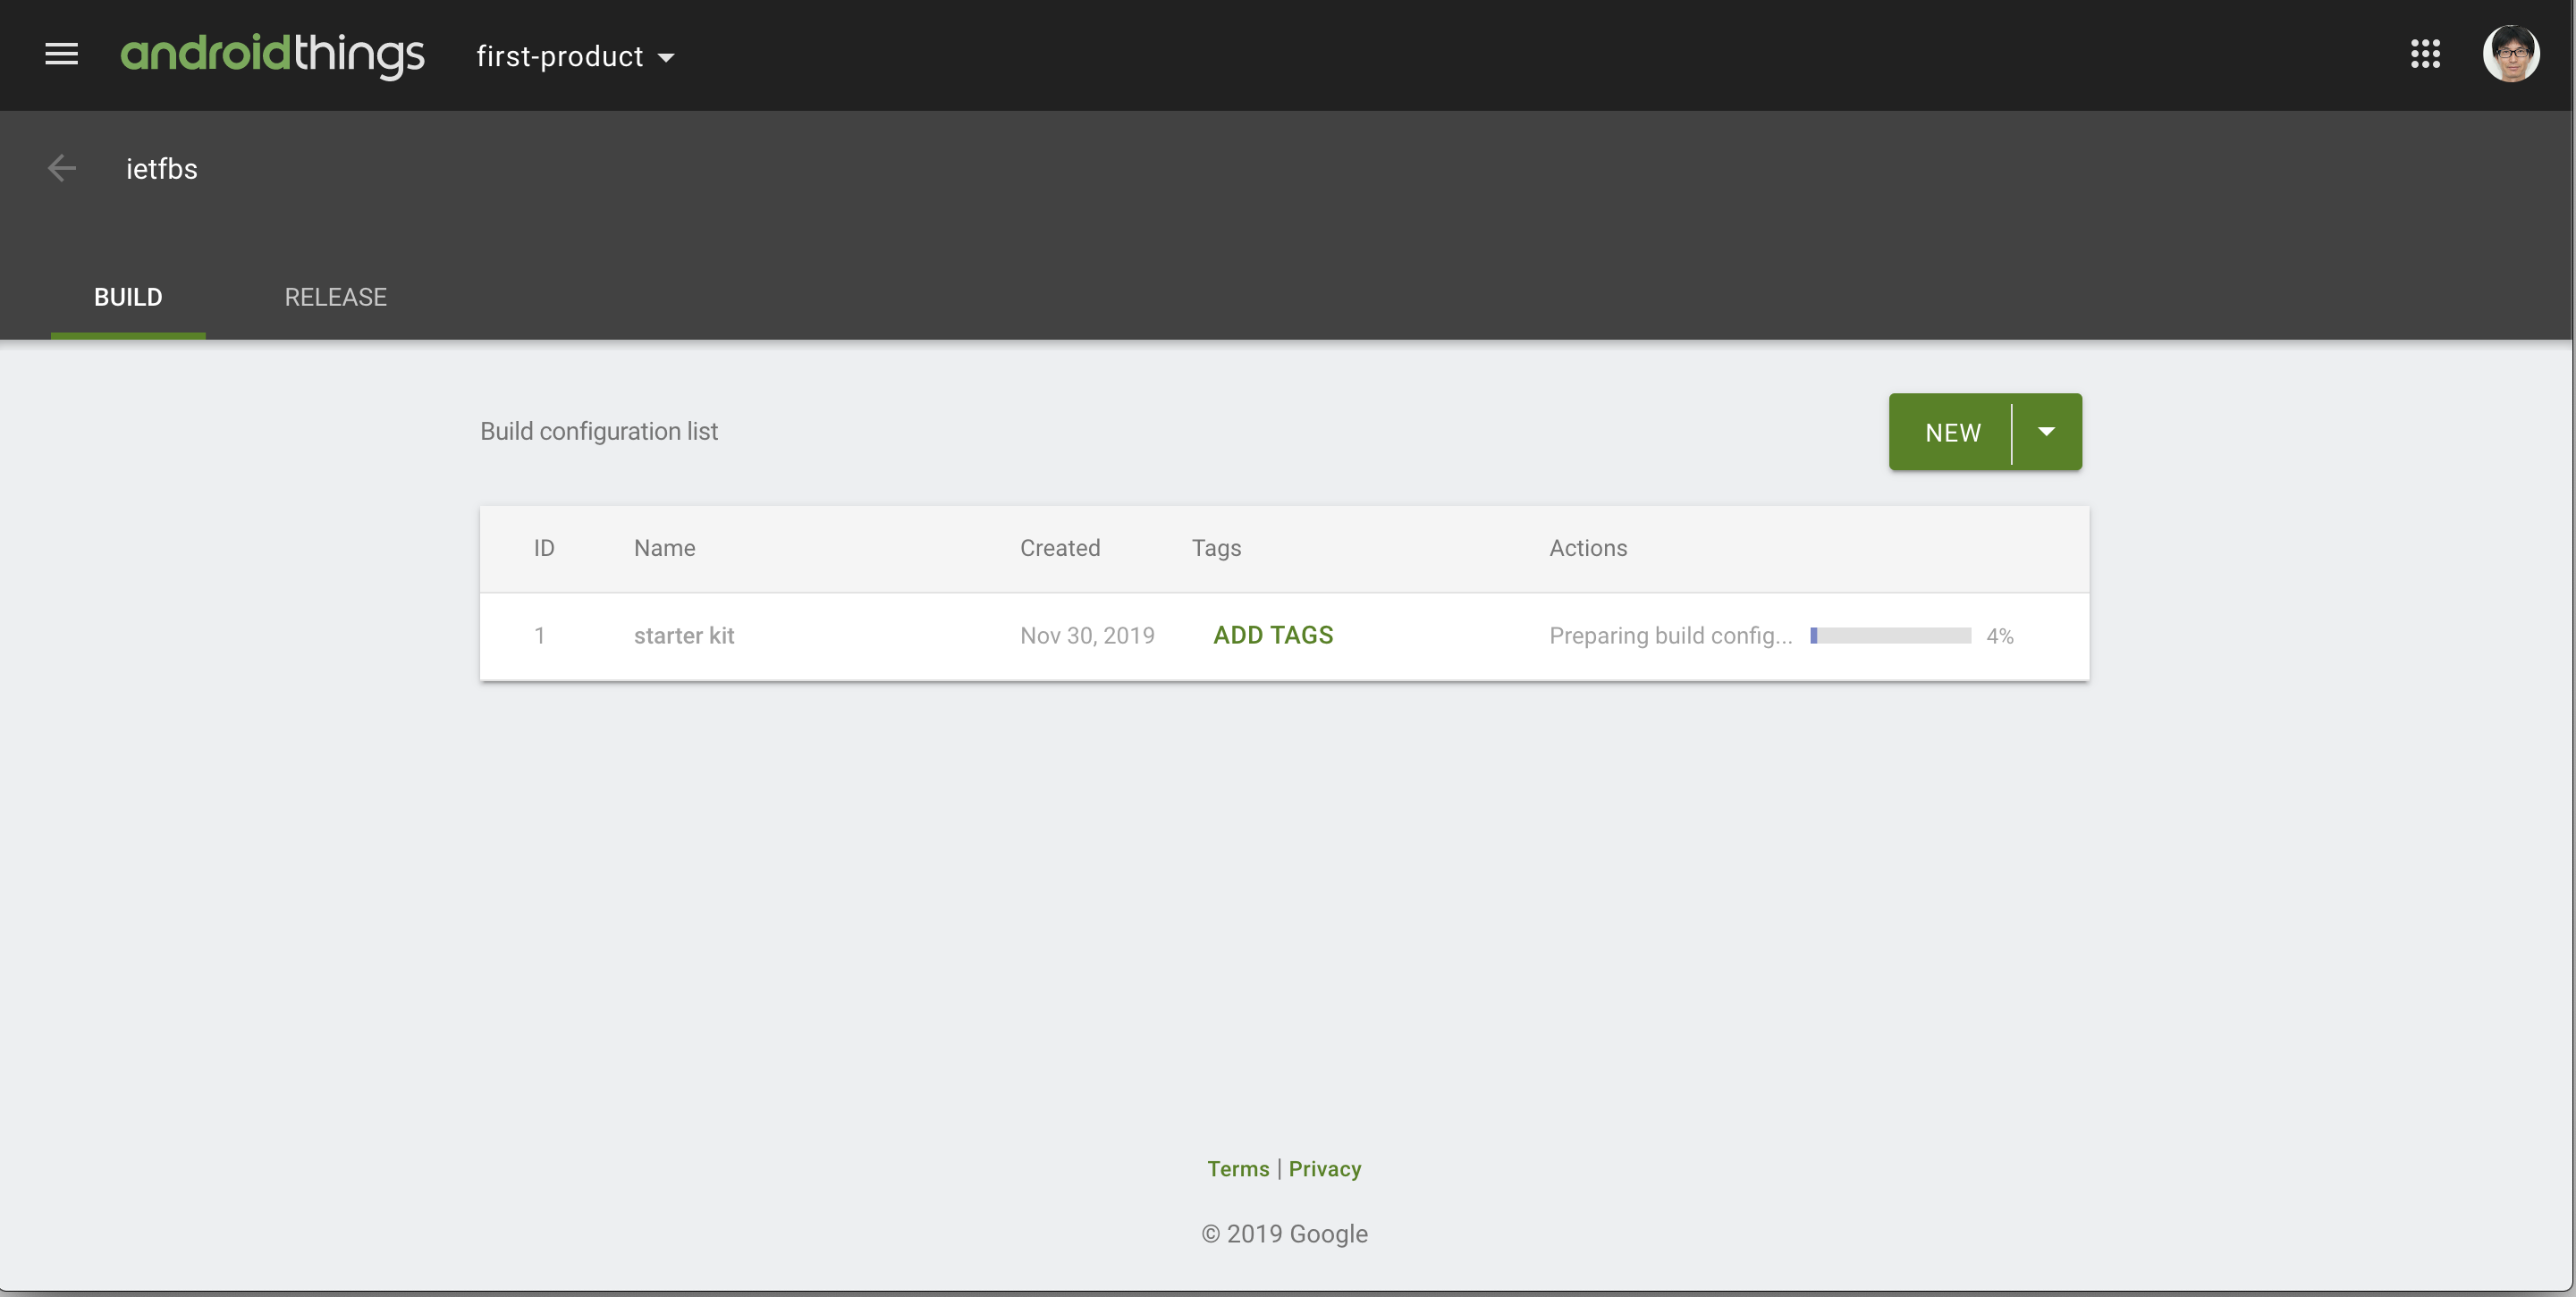Go back using the arrow icon
2576x1297 pixels.
[62, 168]
